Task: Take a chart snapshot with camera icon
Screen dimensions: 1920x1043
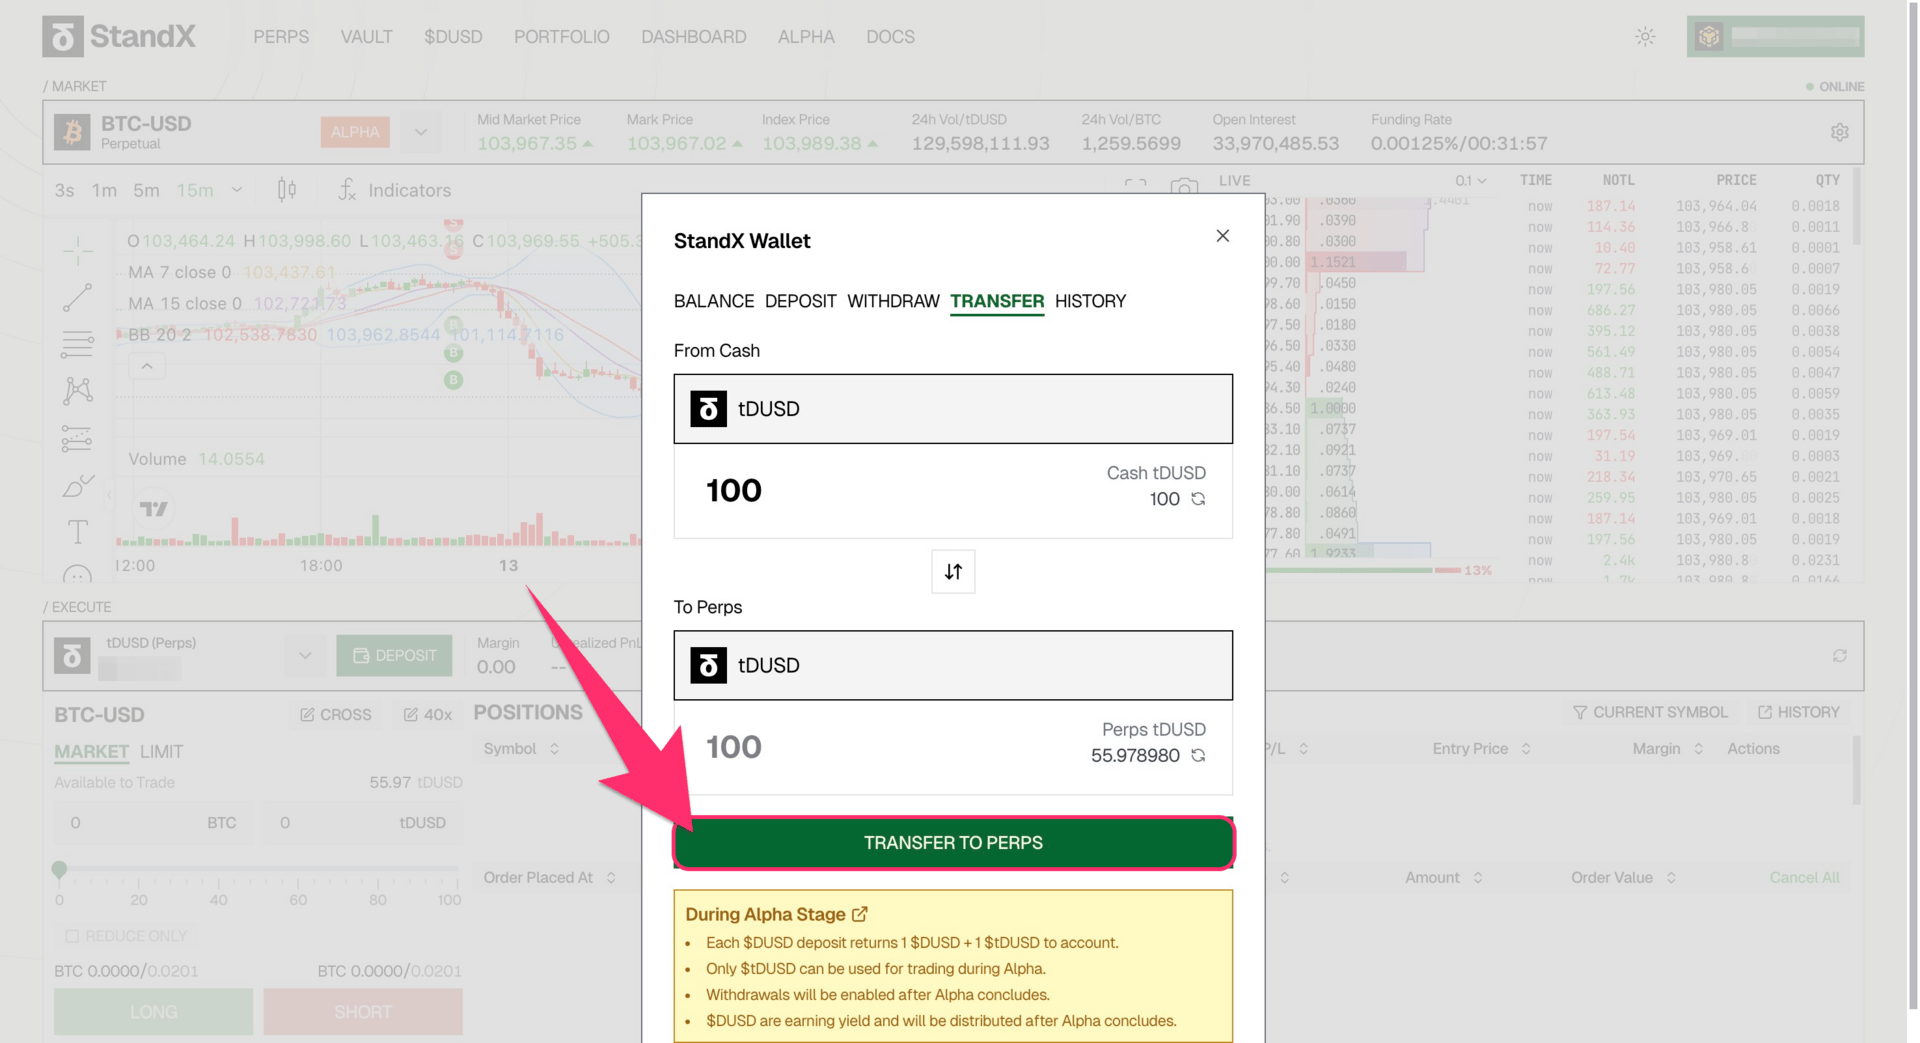Action: tap(1184, 187)
